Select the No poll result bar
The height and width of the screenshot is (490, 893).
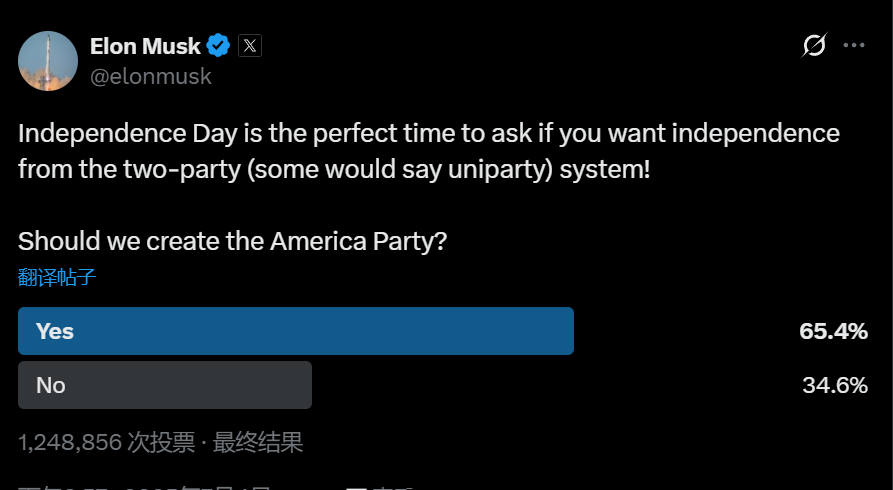click(x=165, y=385)
